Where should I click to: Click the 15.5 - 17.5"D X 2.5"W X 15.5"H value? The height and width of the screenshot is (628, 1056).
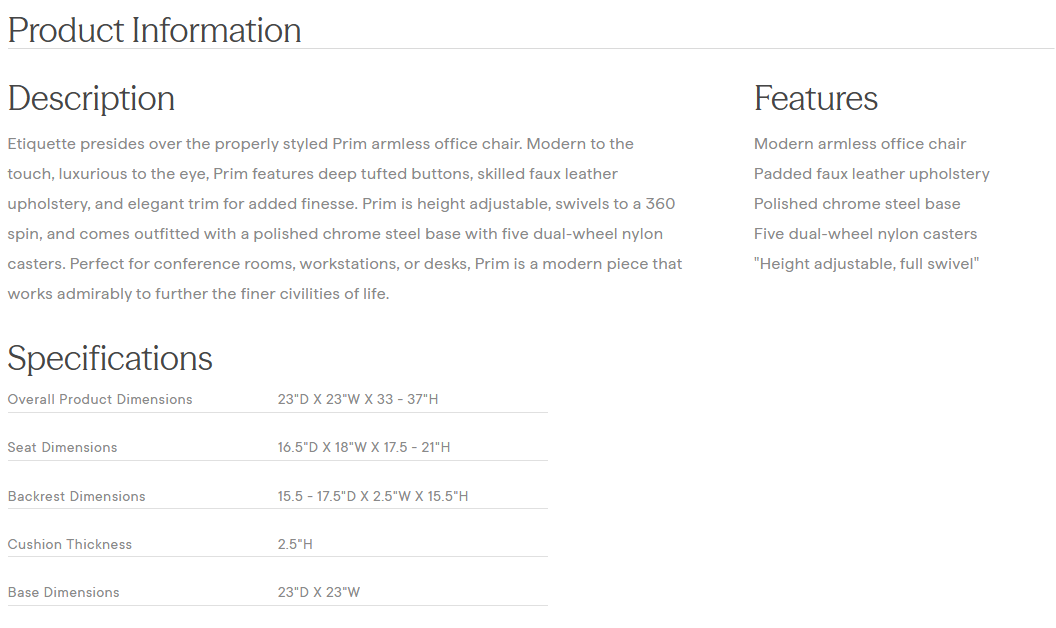(x=373, y=496)
